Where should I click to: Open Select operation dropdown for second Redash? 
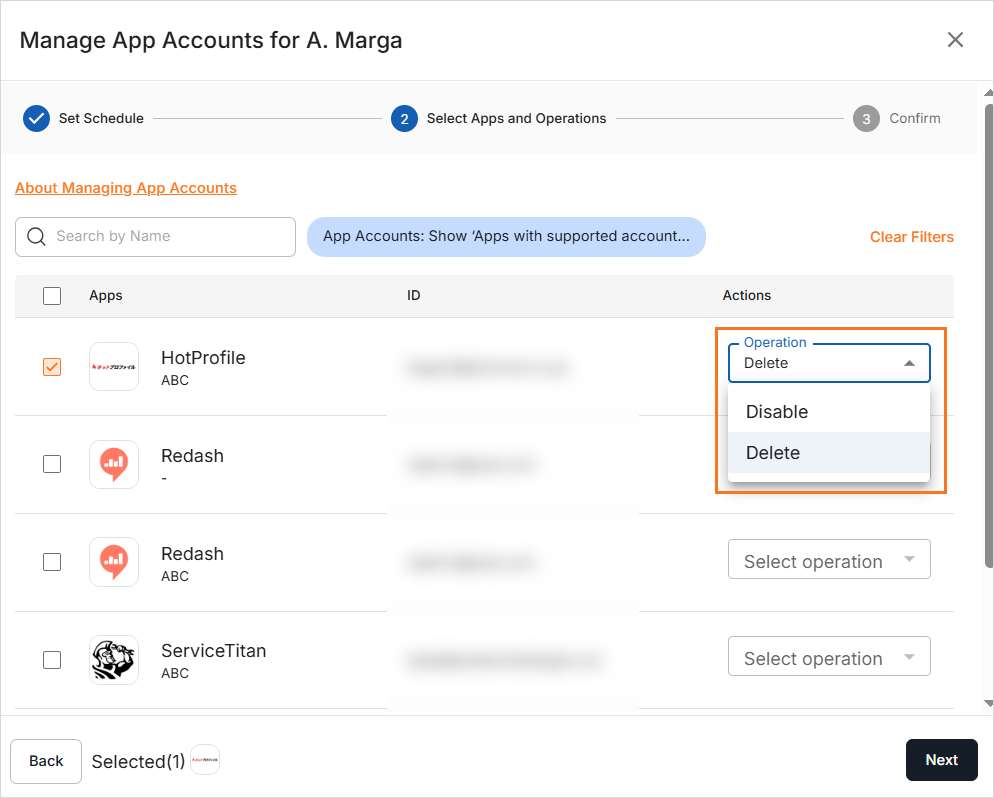pyautogui.click(x=829, y=561)
